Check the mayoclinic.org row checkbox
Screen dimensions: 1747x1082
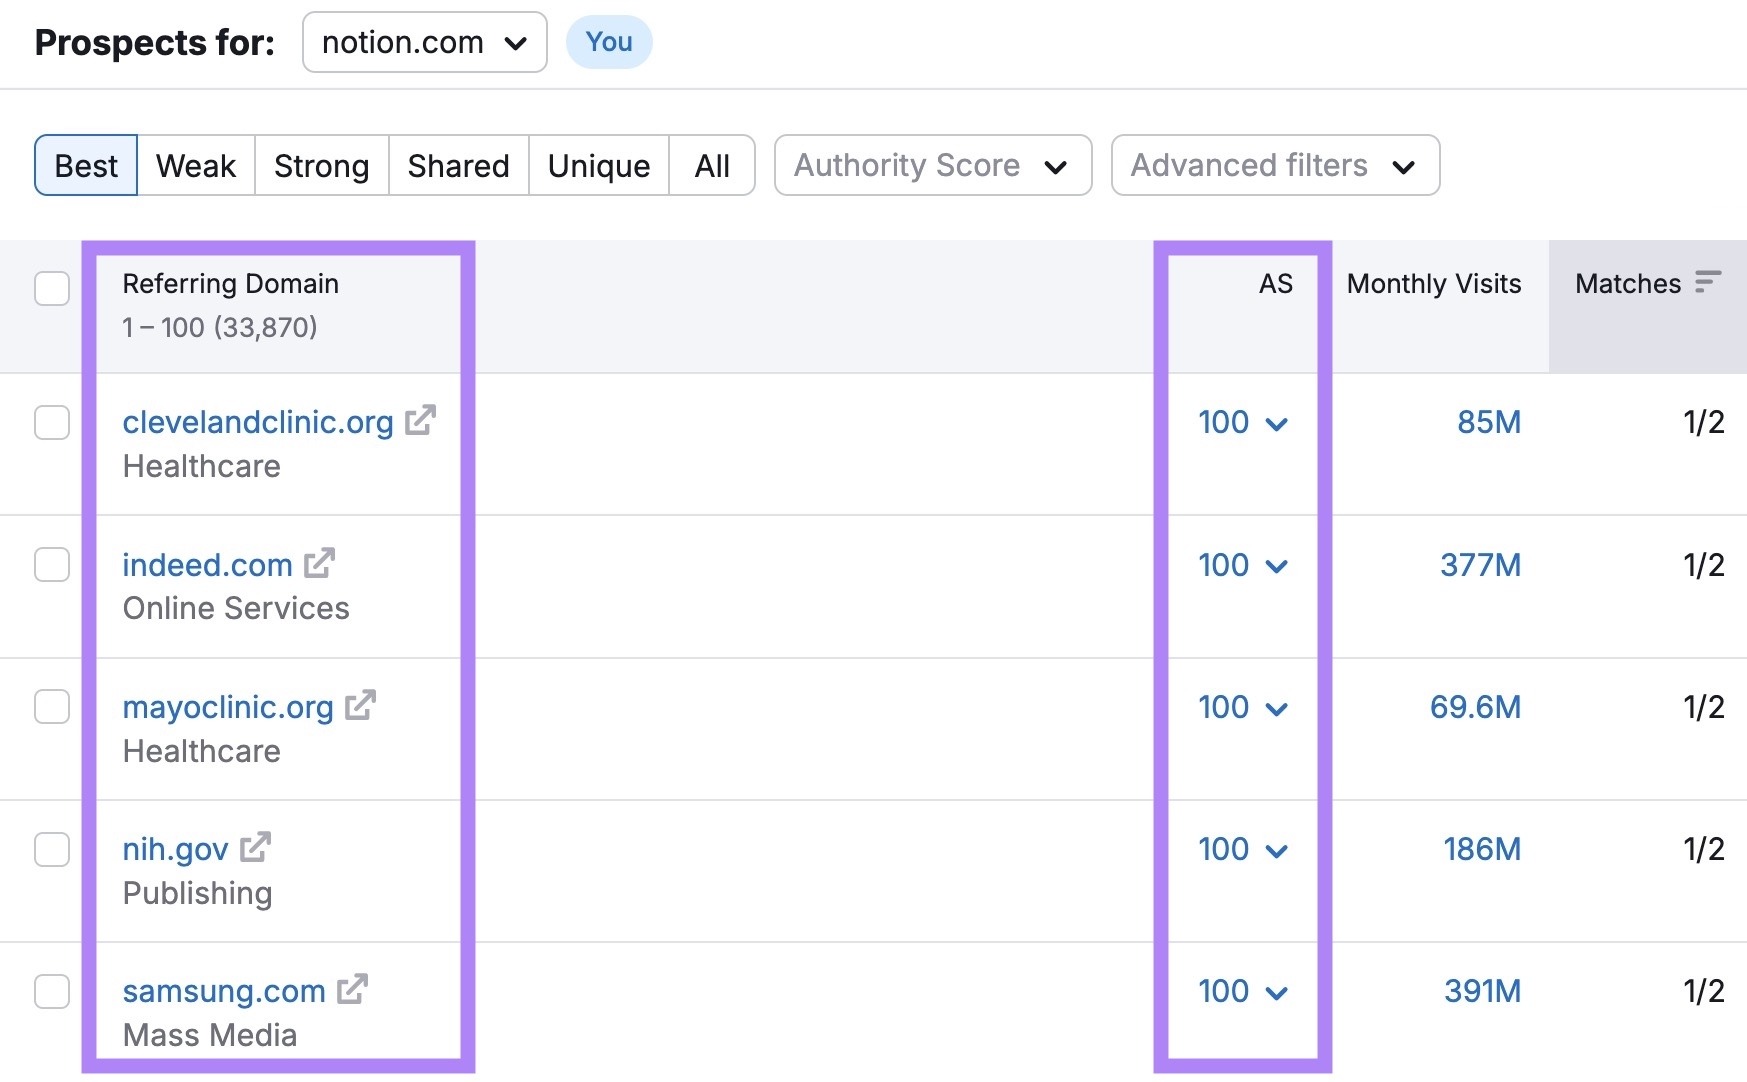point(52,706)
